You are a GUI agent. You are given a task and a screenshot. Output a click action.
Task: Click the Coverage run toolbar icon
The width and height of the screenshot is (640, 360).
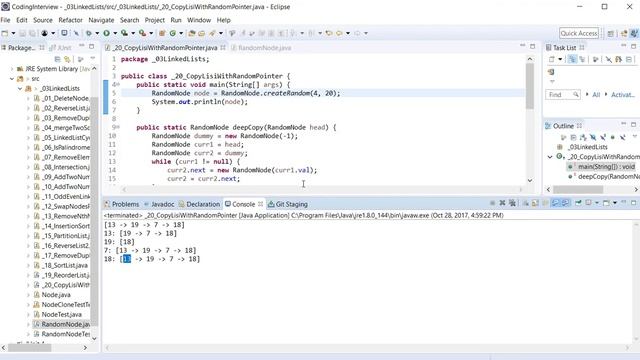(x=124, y=33)
